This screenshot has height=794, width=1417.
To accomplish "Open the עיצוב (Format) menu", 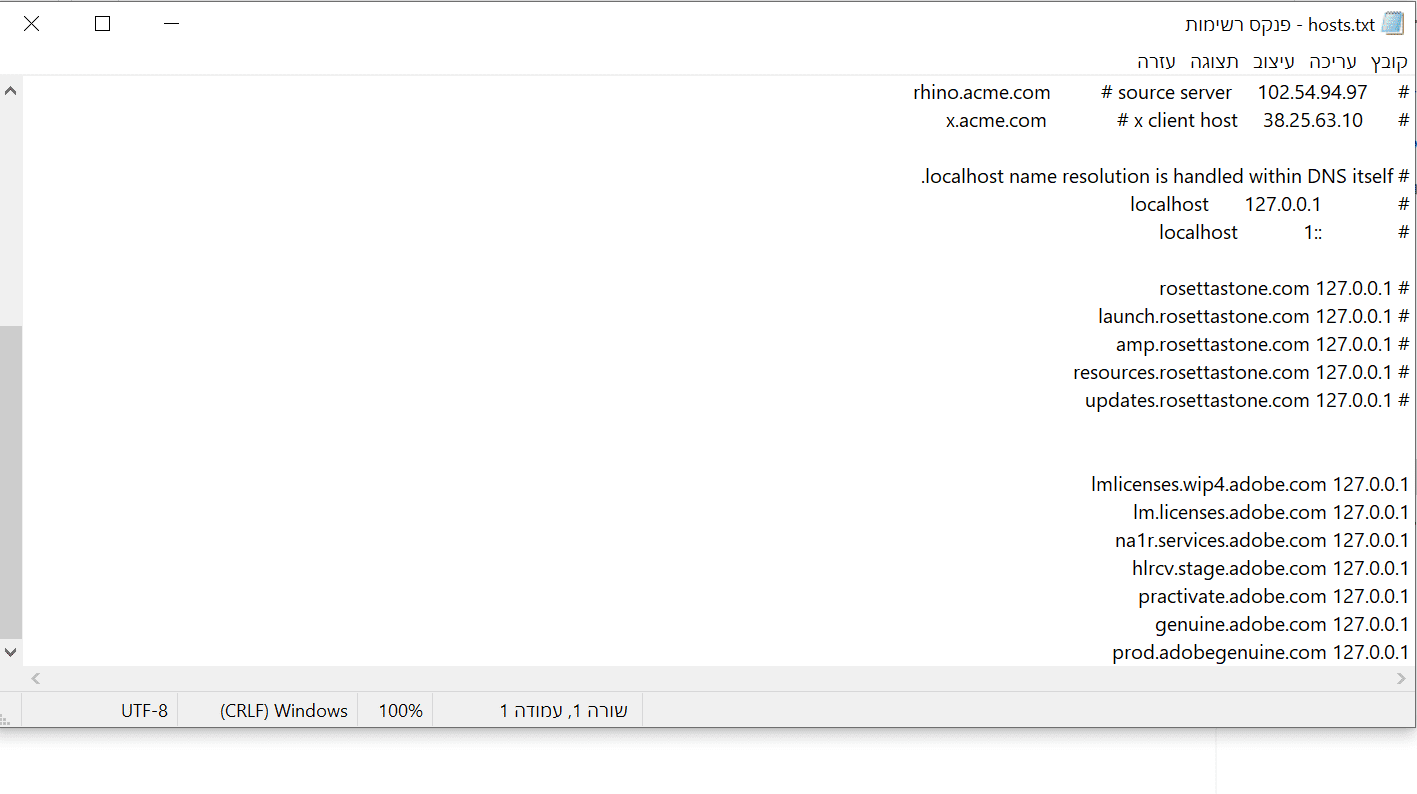I will pos(1275,62).
